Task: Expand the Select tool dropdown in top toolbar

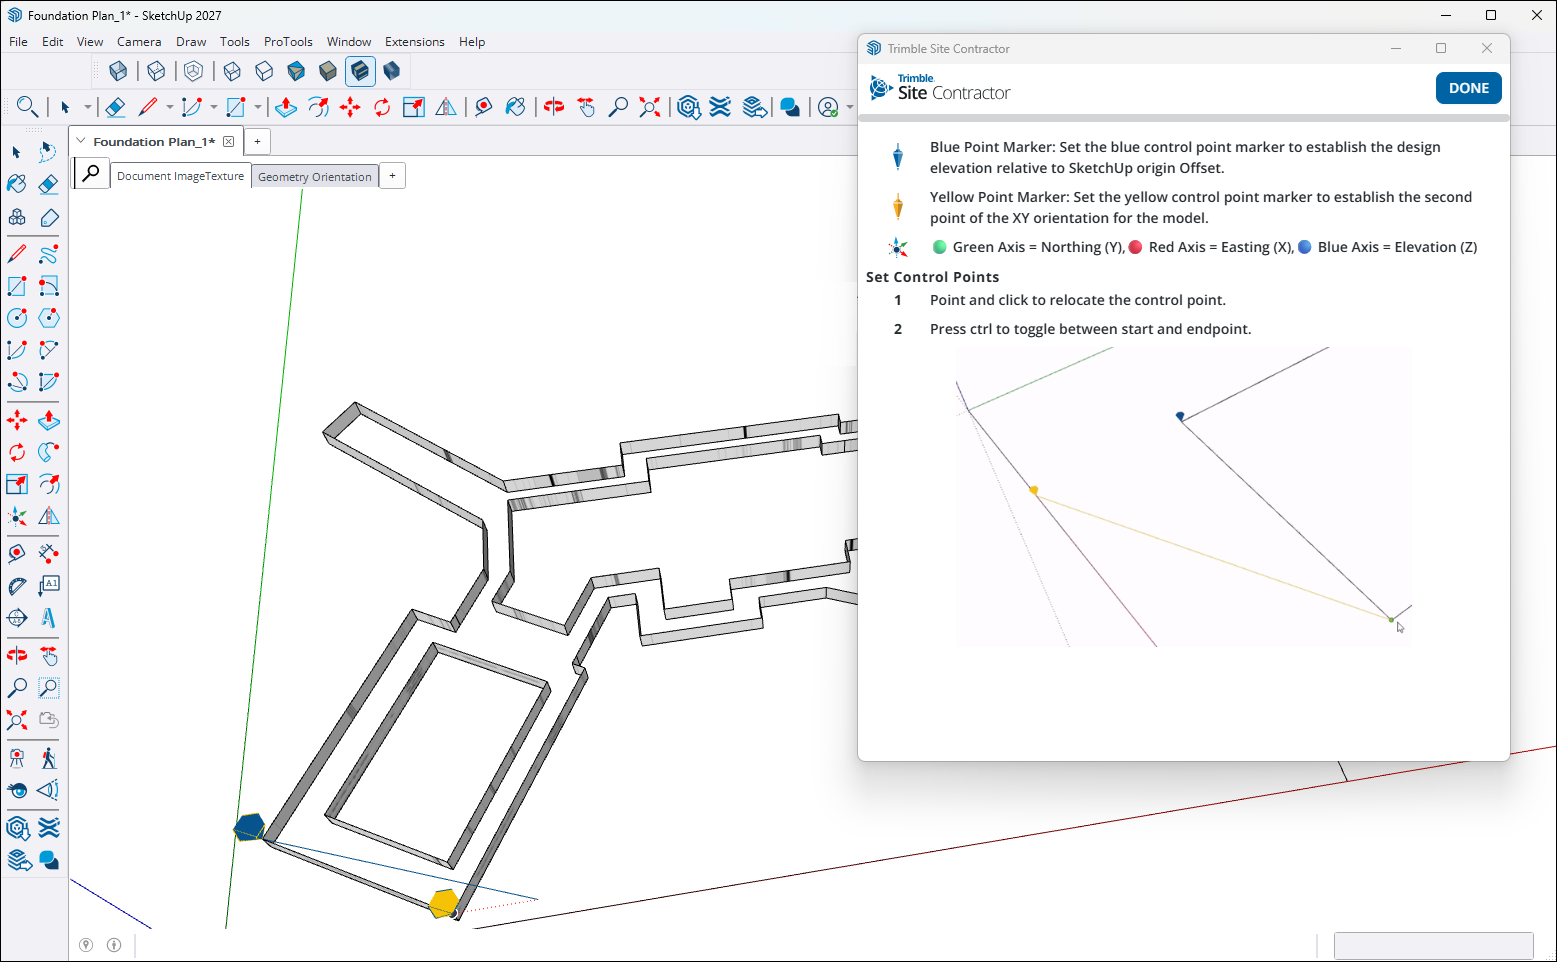Action: pyautogui.click(x=88, y=107)
